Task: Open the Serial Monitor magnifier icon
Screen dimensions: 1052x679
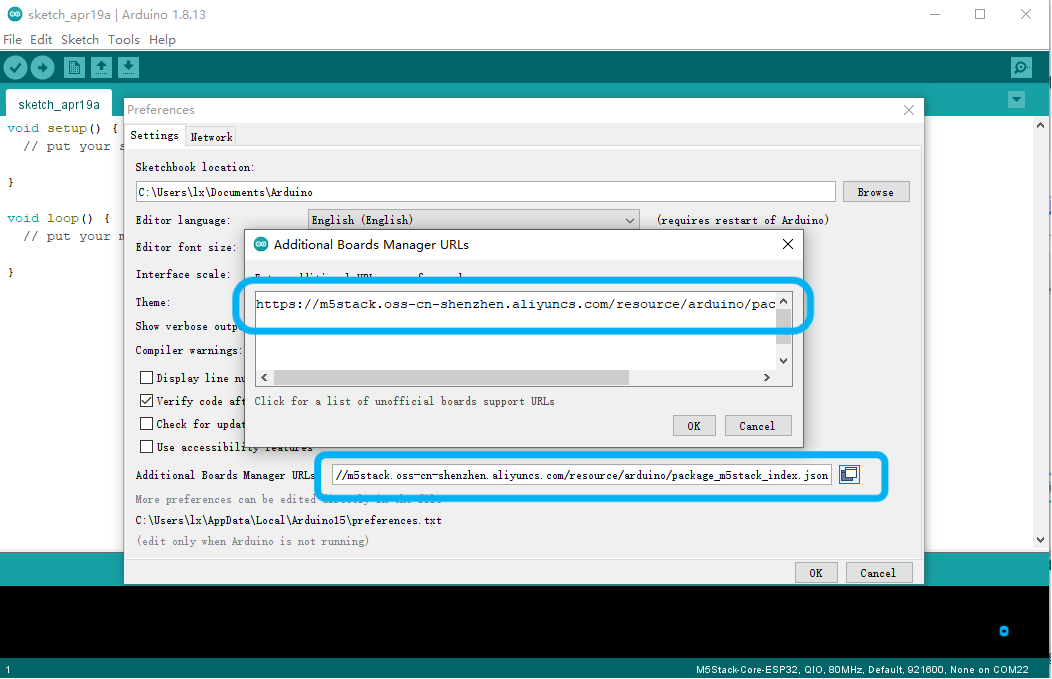Action: pos(1021,68)
